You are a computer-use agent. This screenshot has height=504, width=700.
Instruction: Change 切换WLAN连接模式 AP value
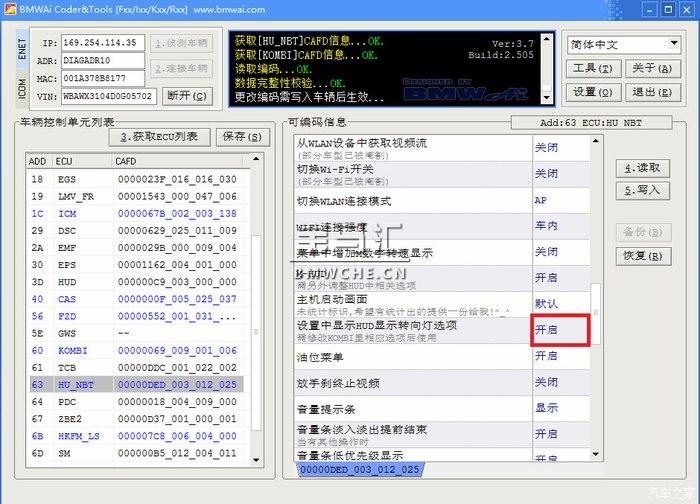(x=560, y=200)
